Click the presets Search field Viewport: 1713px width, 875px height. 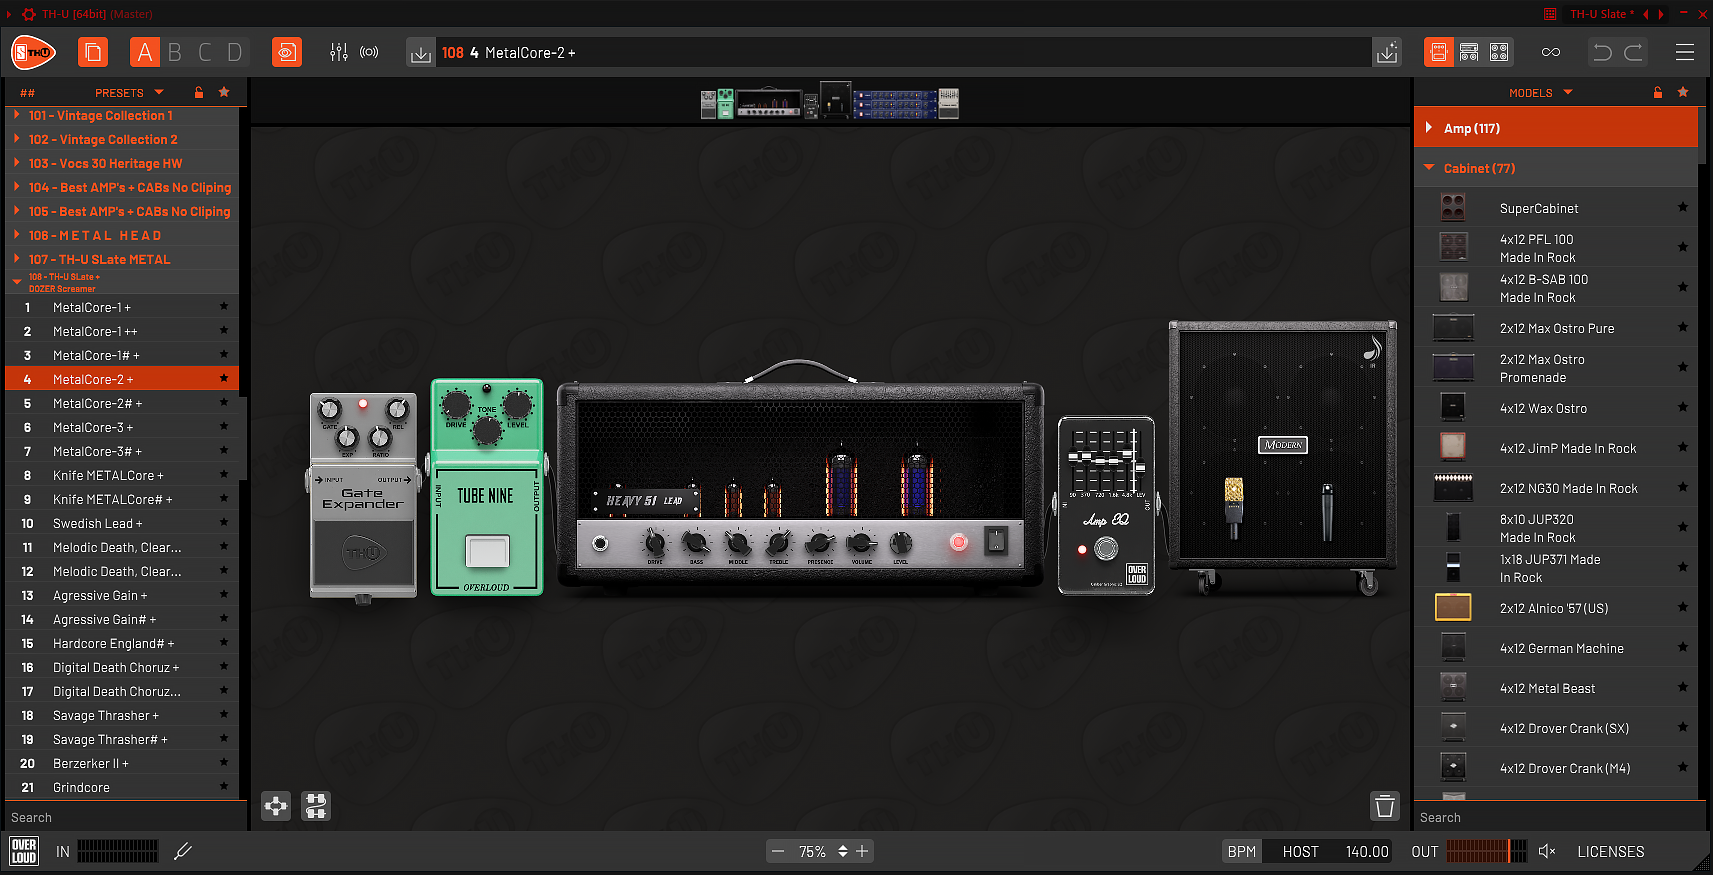pos(126,817)
